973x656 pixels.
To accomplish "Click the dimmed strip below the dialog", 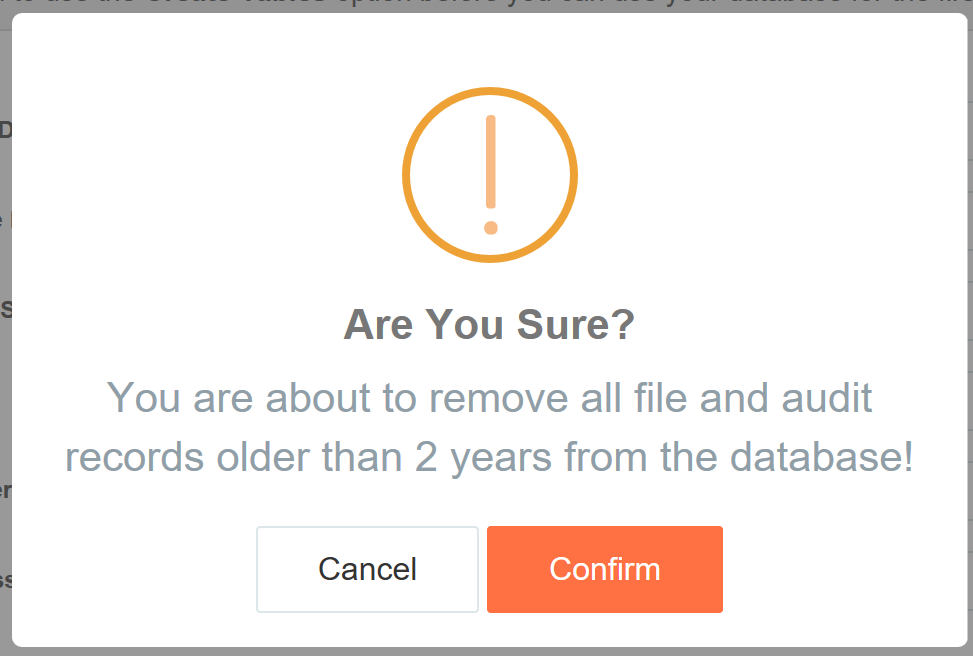I will [x=486, y=652].
